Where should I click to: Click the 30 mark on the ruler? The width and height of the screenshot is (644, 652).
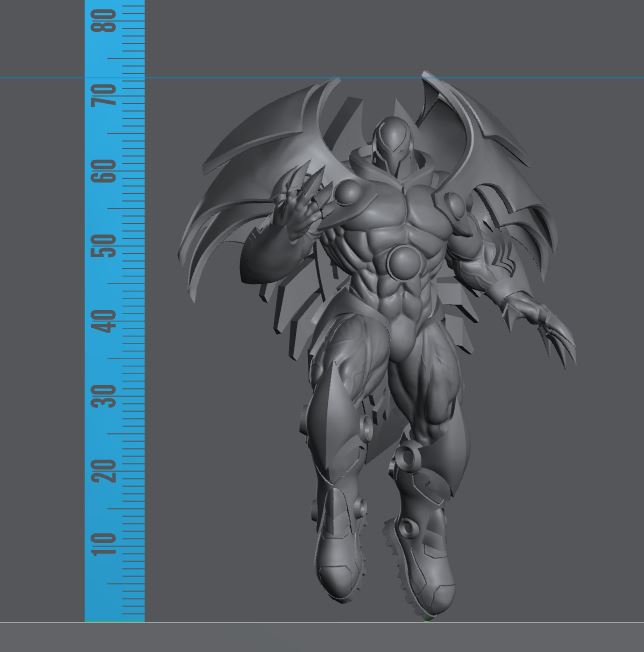[x=104, y=395]
